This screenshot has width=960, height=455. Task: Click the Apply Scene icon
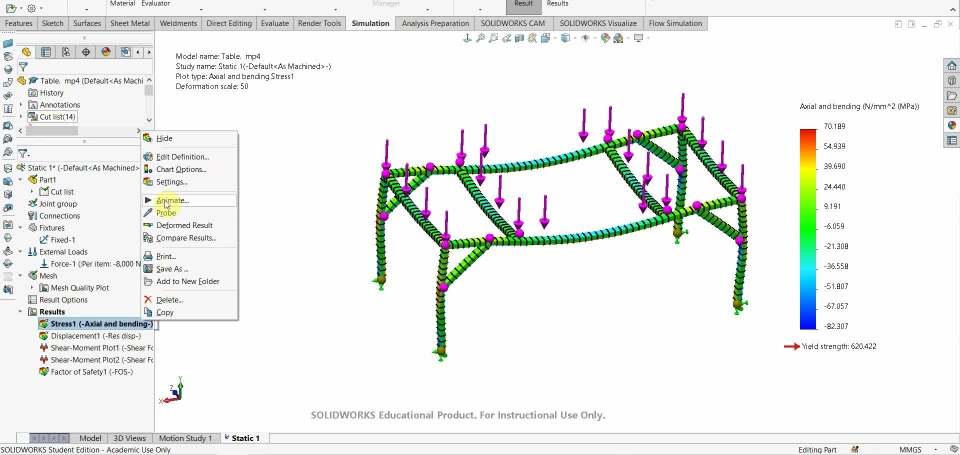(x=618, y=38)
